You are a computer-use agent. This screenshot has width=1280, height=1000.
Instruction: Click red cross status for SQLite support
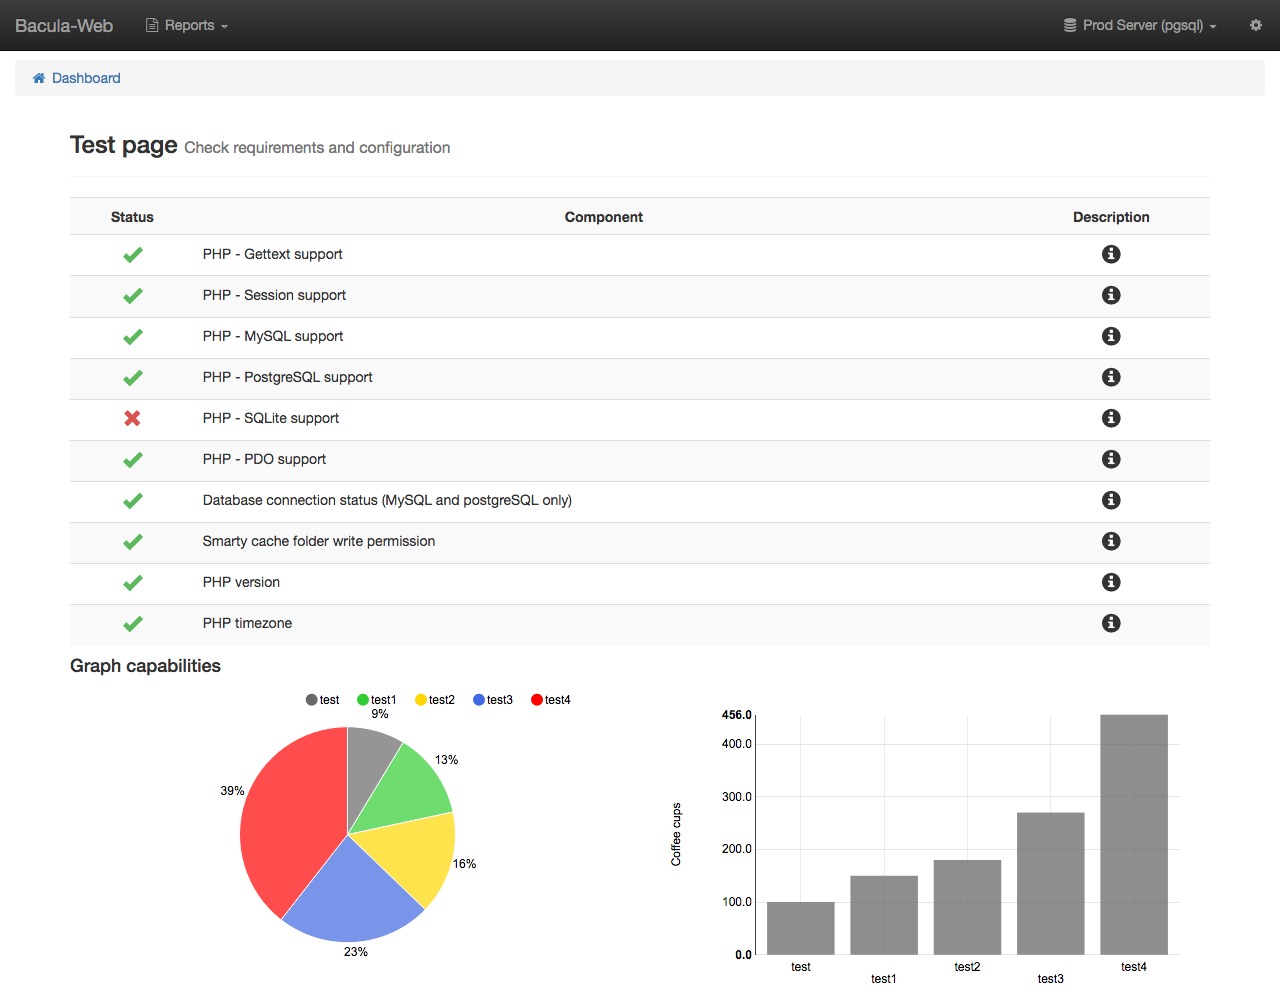(x=132, y=418)
